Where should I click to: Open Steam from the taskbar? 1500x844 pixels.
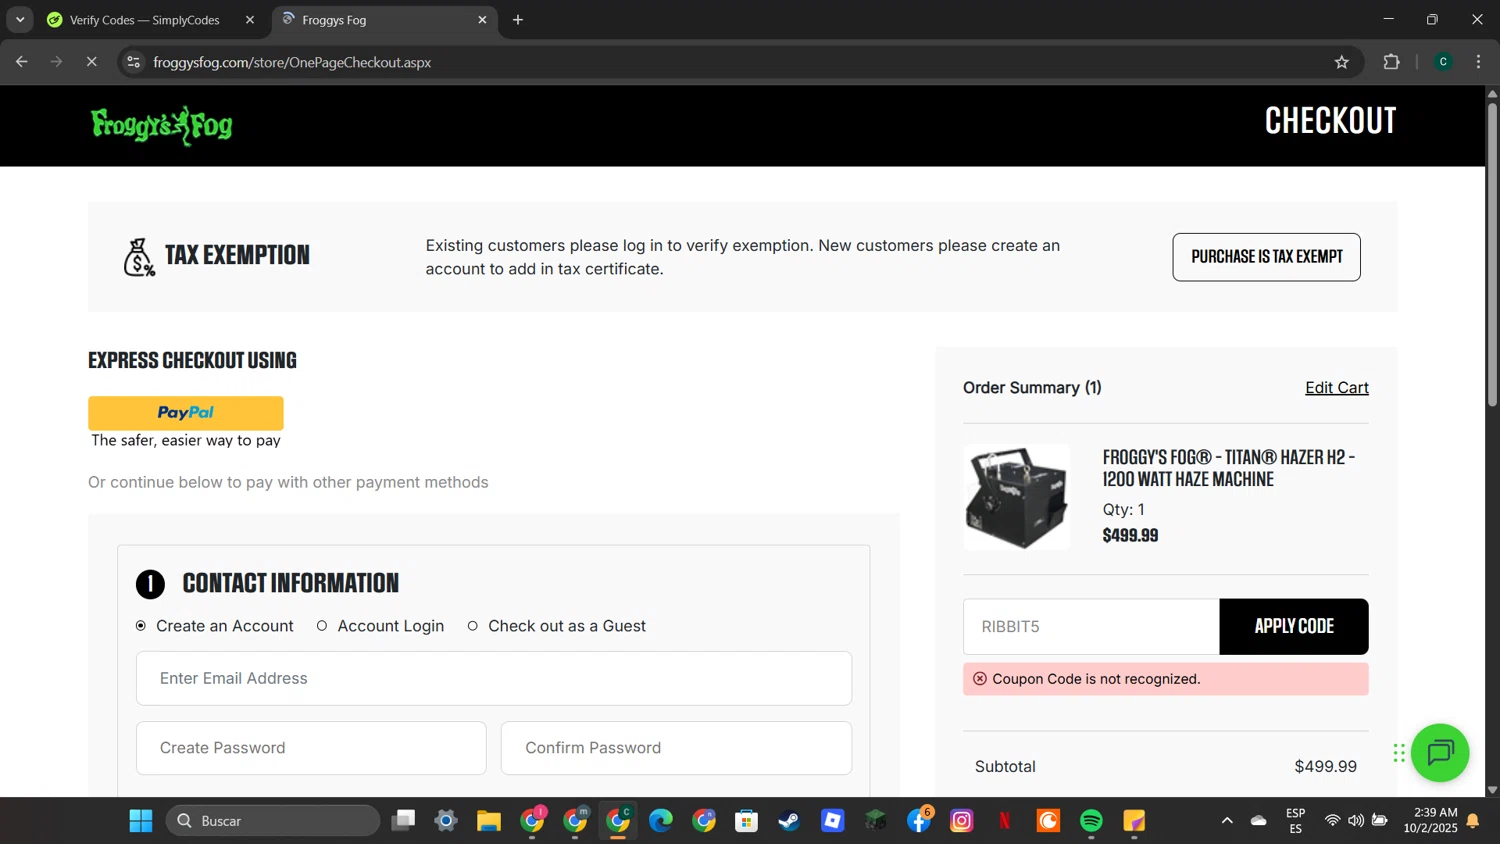tap(790, 821)
